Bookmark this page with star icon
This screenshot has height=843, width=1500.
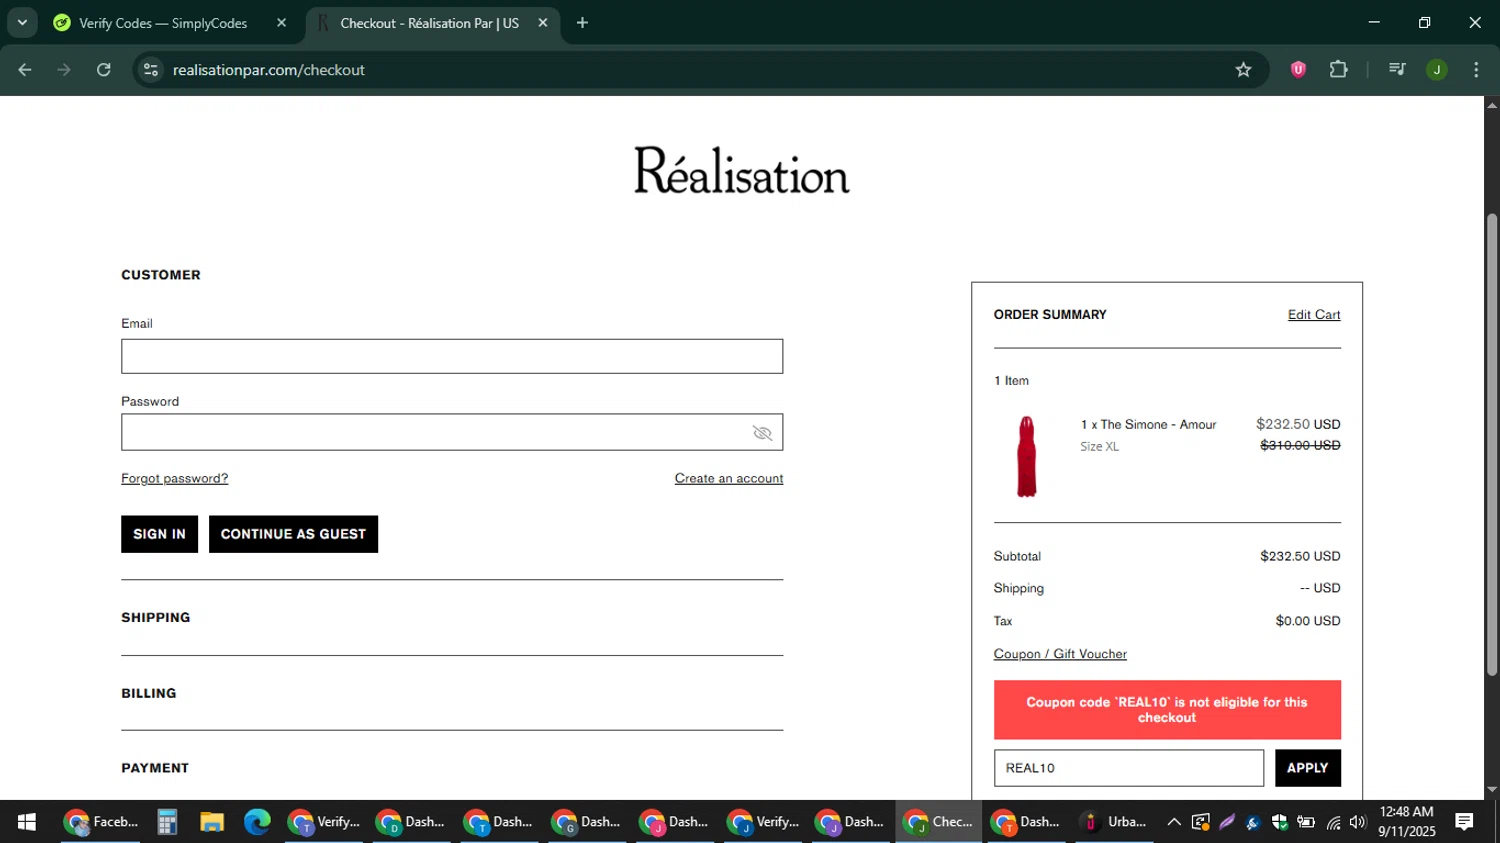point(1243,70)
